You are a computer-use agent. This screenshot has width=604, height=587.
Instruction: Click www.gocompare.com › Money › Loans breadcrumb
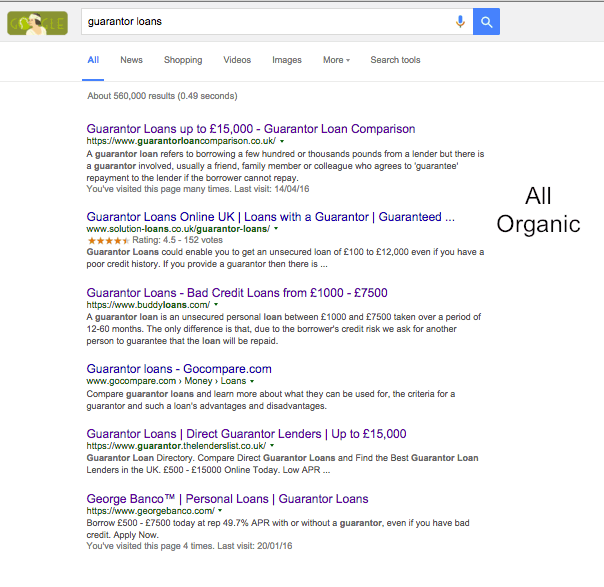click(x=166, y=381)
